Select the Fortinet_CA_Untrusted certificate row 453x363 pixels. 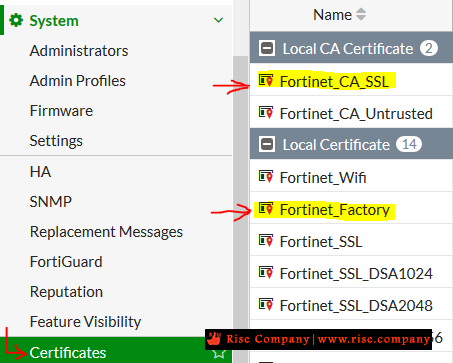[x=351, y=112]
